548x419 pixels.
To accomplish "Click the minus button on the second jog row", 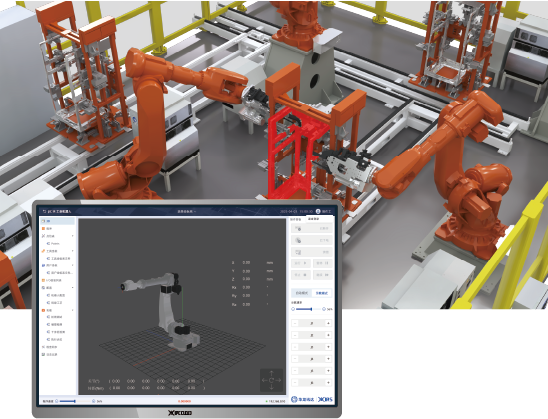I will [295, 335].
